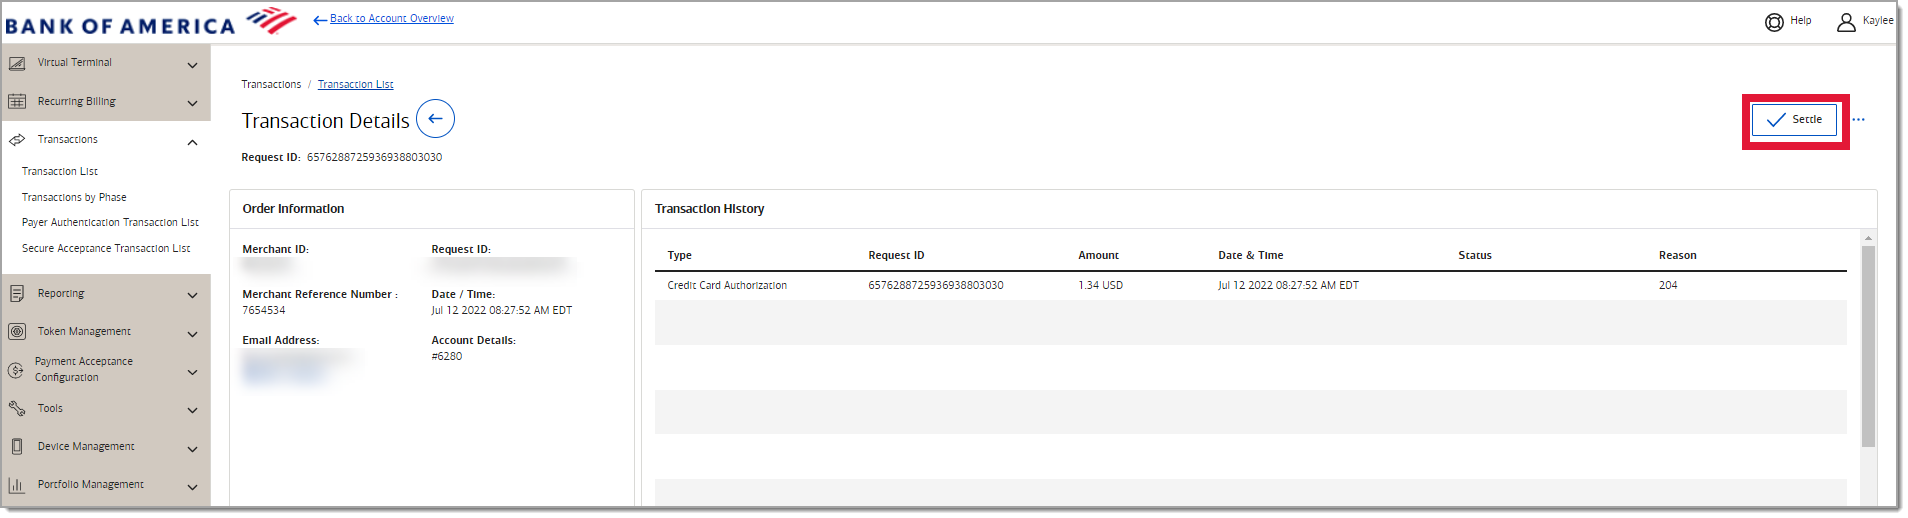Click the circular back arrow beside Transaction Details

click(x=435, y=119)
